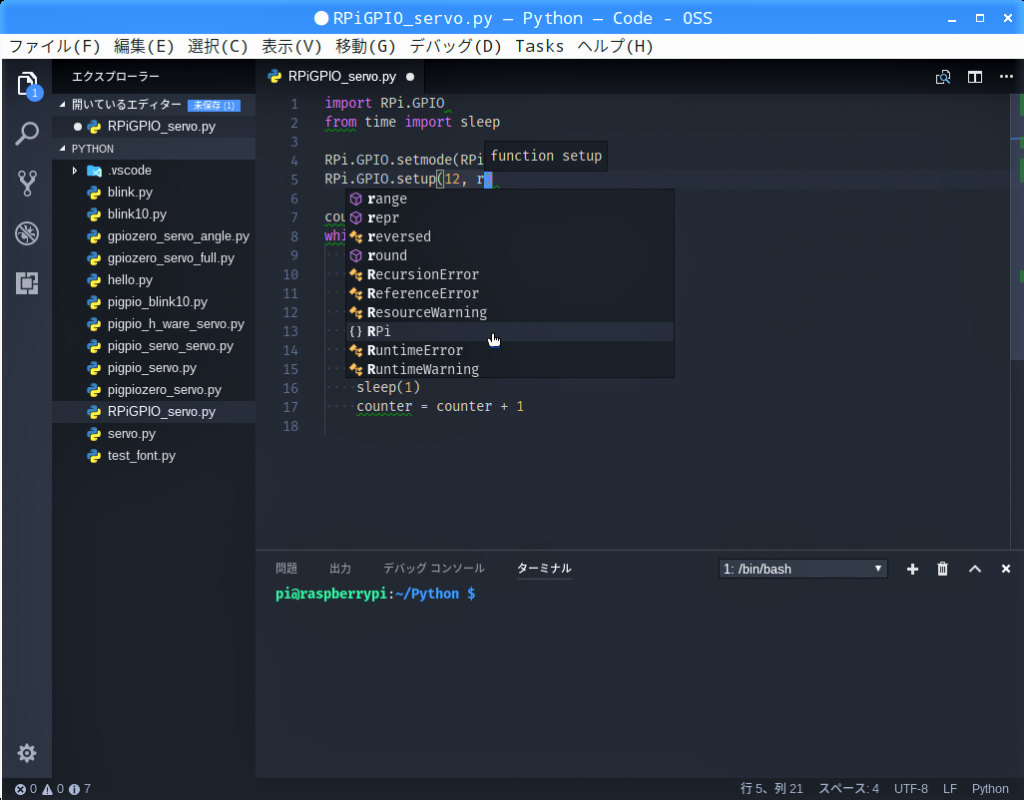
Task: Open gpiozero_servo_angle.py file
Action: coord(154,236)
